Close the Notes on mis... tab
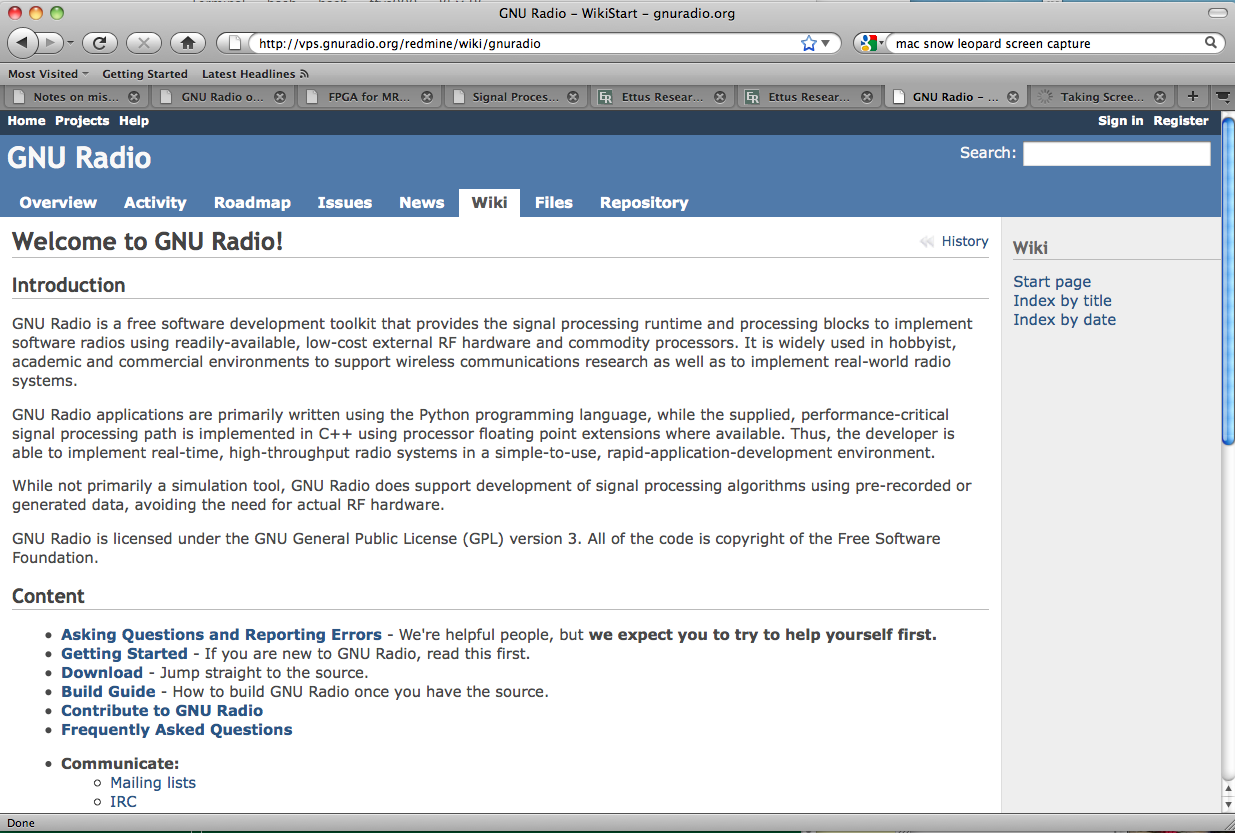This screenshot has height=833, width=1235. pos(133,97)
